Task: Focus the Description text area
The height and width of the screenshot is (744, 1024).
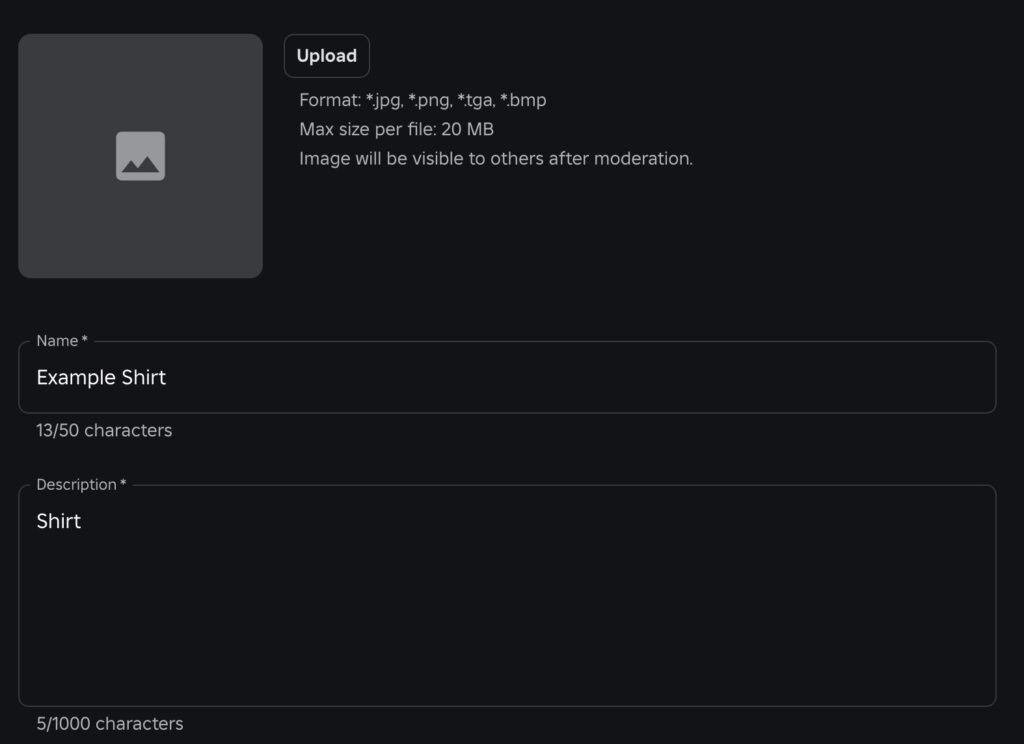Action: 507,595
